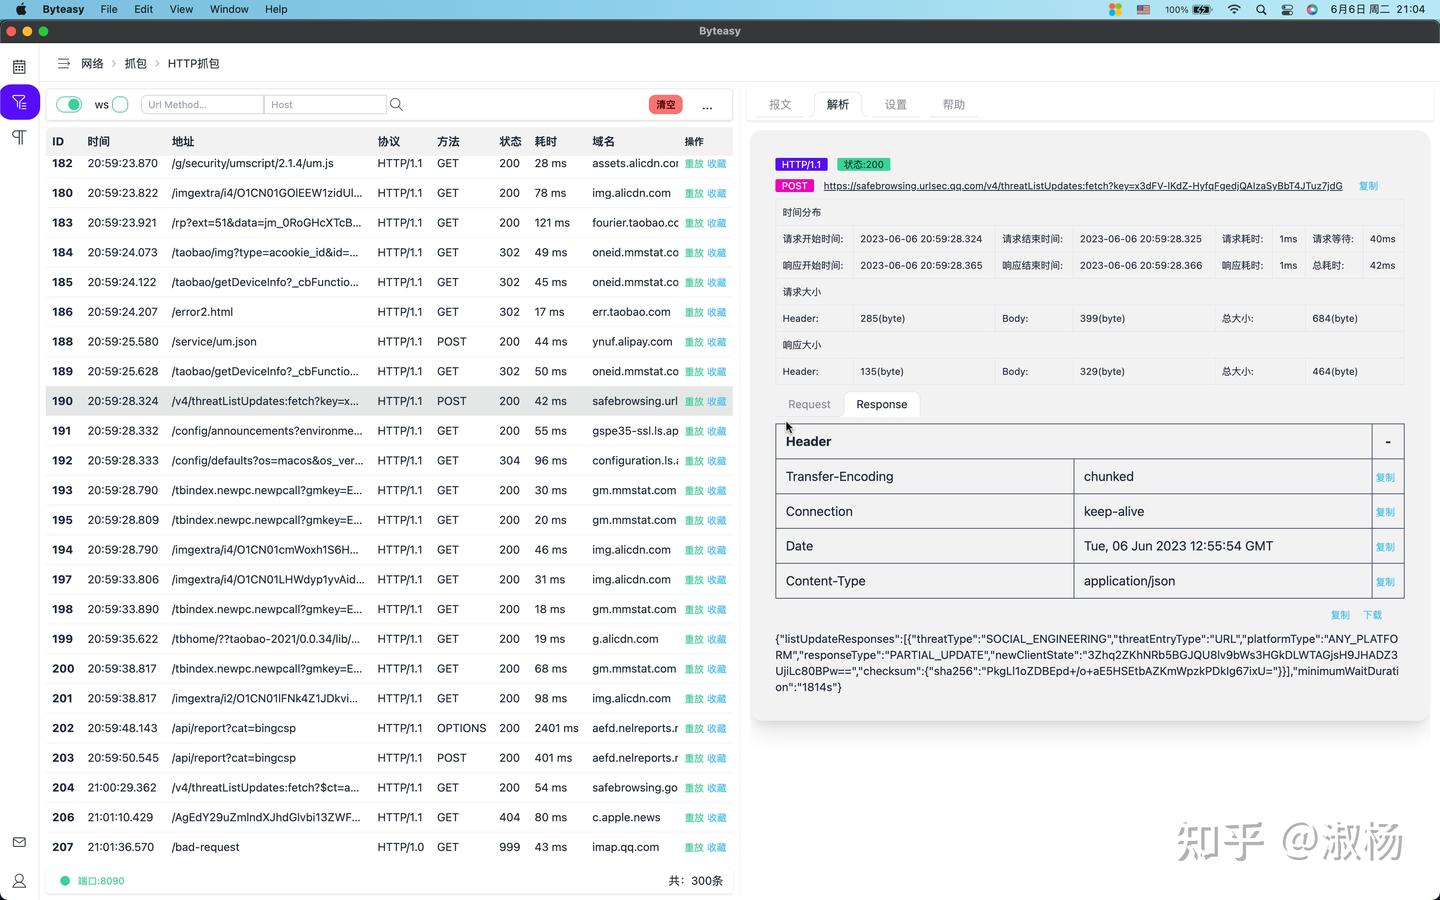1440x900 pixels.
Task: Toggle the green capture switch off
Action: pos(69,105)
